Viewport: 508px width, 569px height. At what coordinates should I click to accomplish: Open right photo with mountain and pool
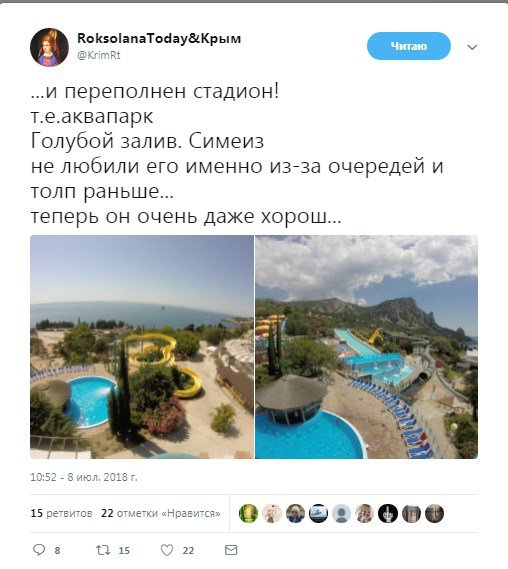click(x=366, y=347)
